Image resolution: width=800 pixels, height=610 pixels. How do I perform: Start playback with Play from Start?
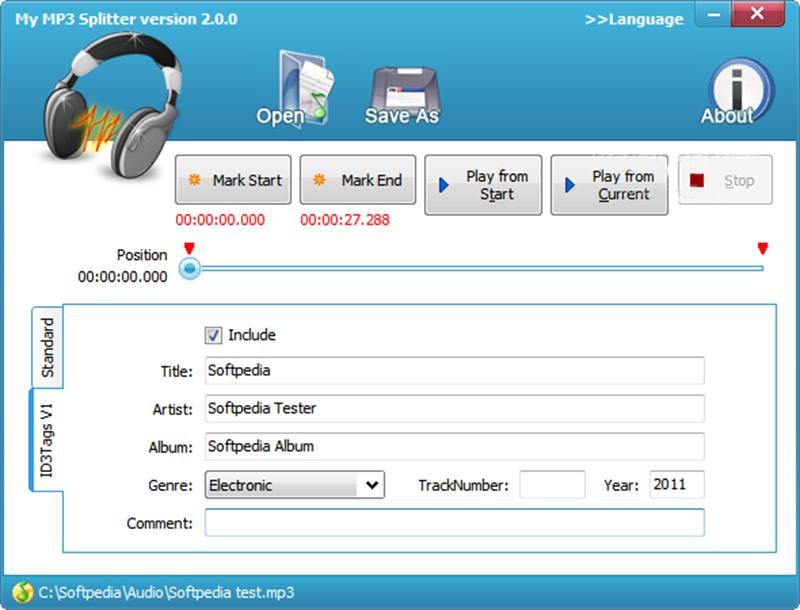pos(483,185)
